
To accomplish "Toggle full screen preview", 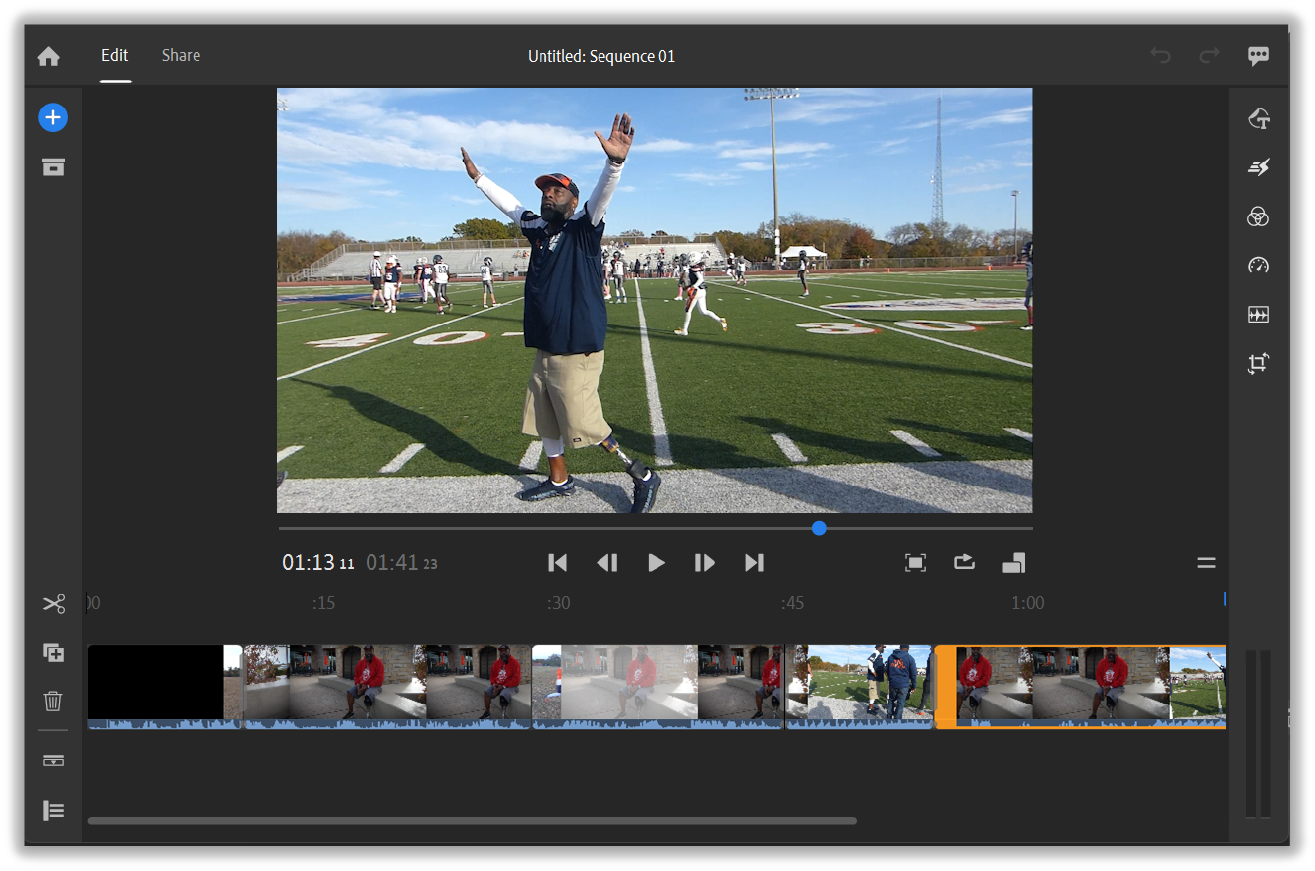I will [x=915, y=563].
